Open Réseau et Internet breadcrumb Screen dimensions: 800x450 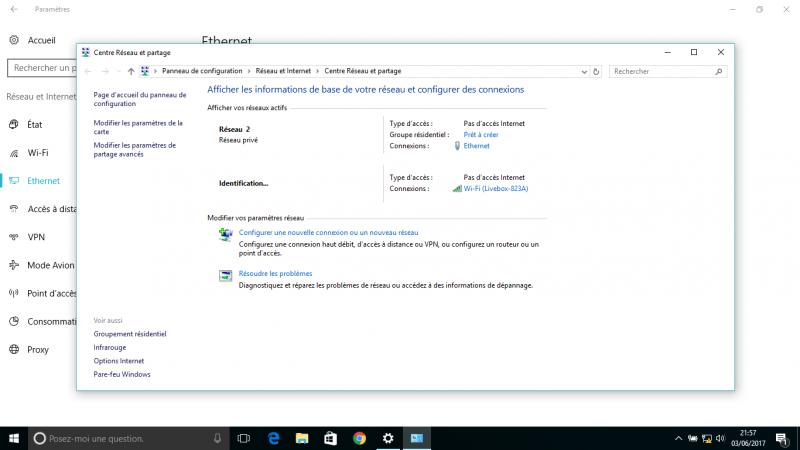(283, 71)
